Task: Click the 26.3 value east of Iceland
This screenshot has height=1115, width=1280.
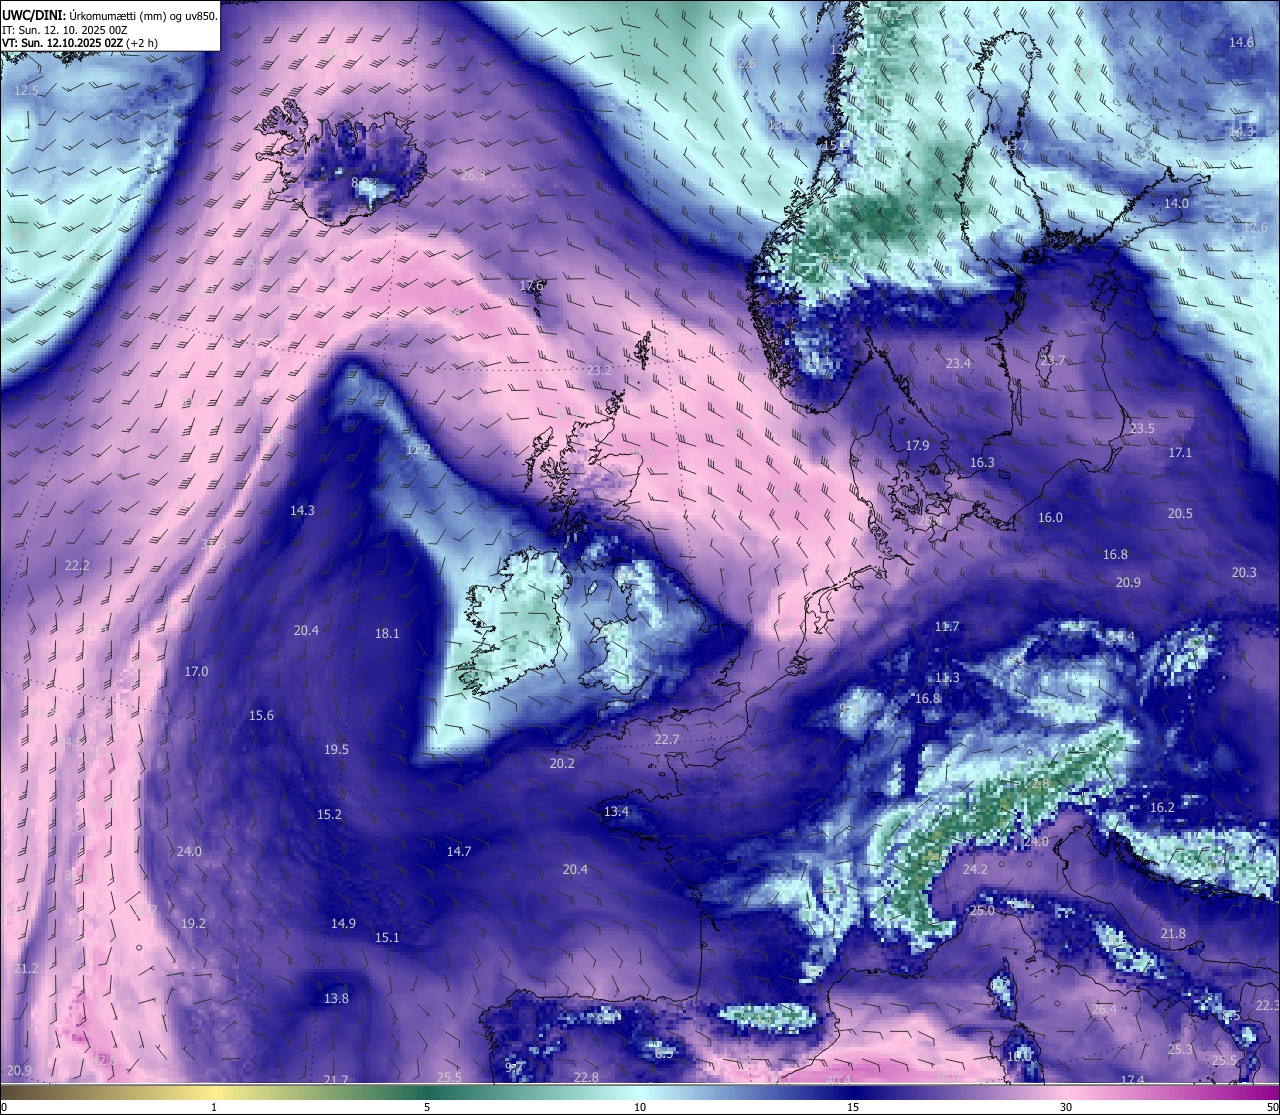Action: click(x=473, y=175)
